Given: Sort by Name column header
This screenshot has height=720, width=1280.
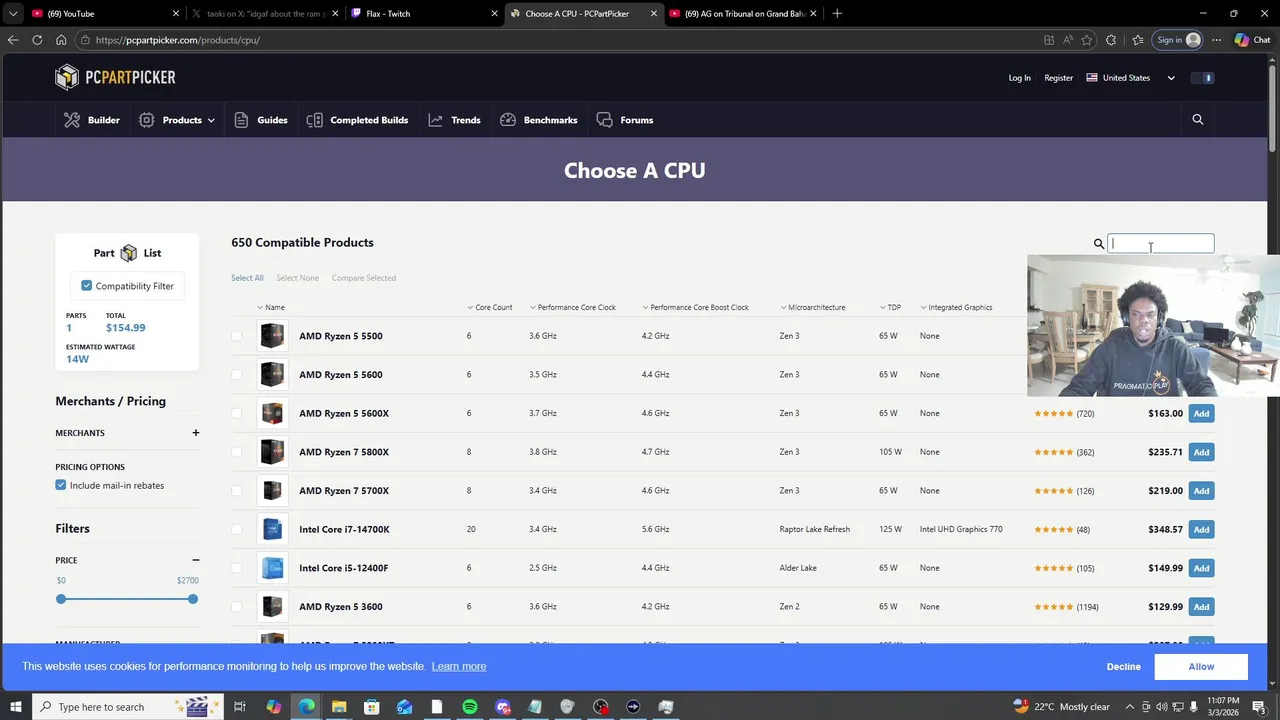Looking at the screenshot, I should point(271,307).
